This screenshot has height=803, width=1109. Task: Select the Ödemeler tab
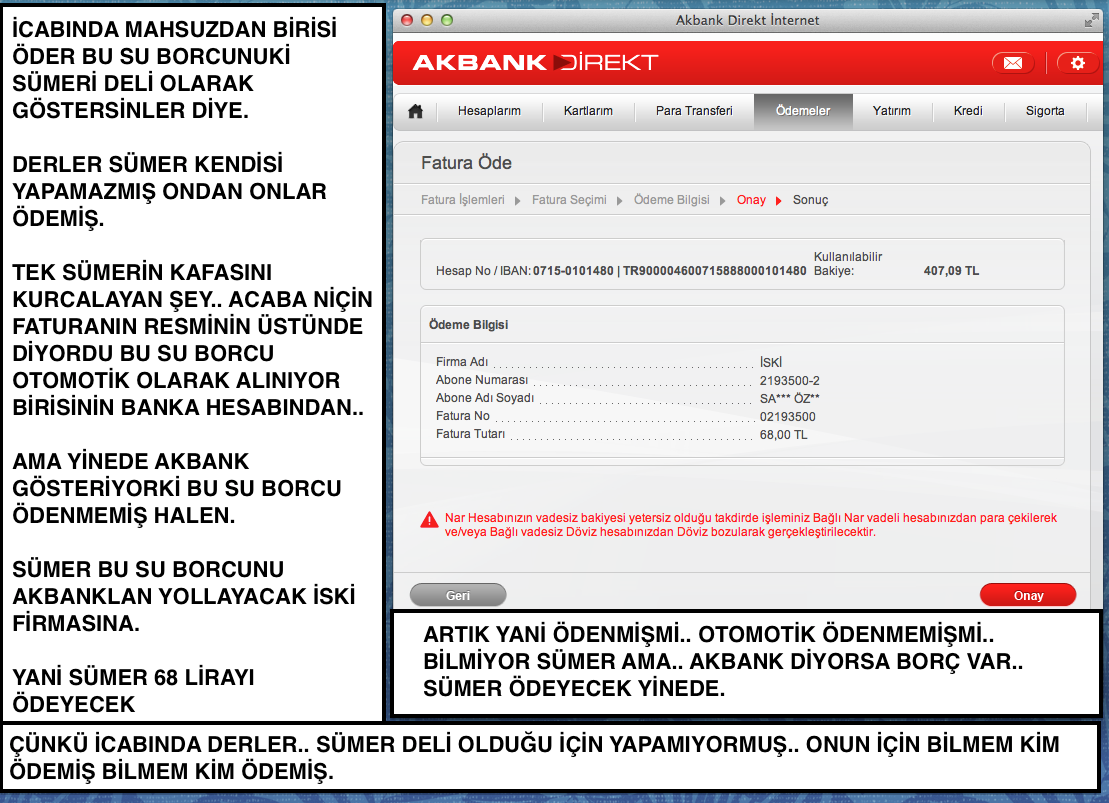point(803,111)
